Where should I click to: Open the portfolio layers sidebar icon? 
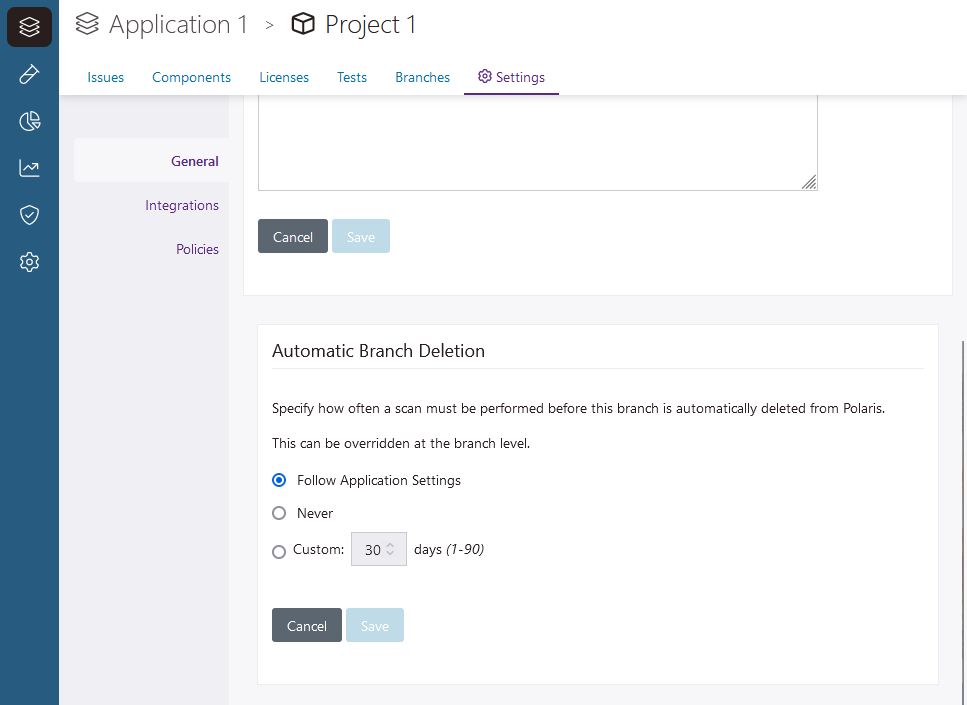coord(29,27)
